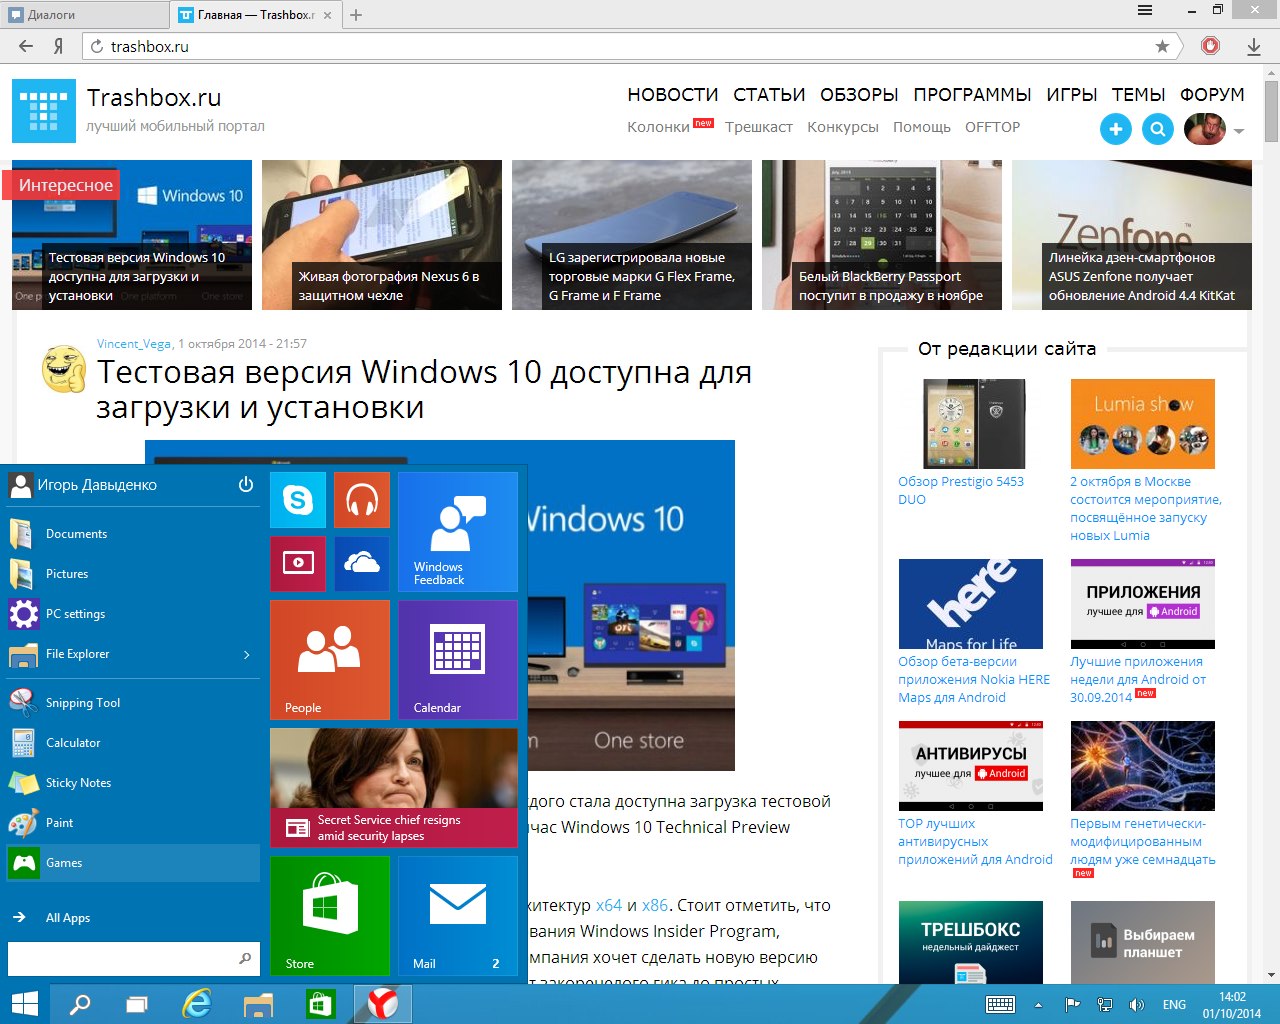The width and height of the screenshot is (1280, 1024).
Task: Open the user avatar dropdown arrow
Action: (x=1239, y=131)
